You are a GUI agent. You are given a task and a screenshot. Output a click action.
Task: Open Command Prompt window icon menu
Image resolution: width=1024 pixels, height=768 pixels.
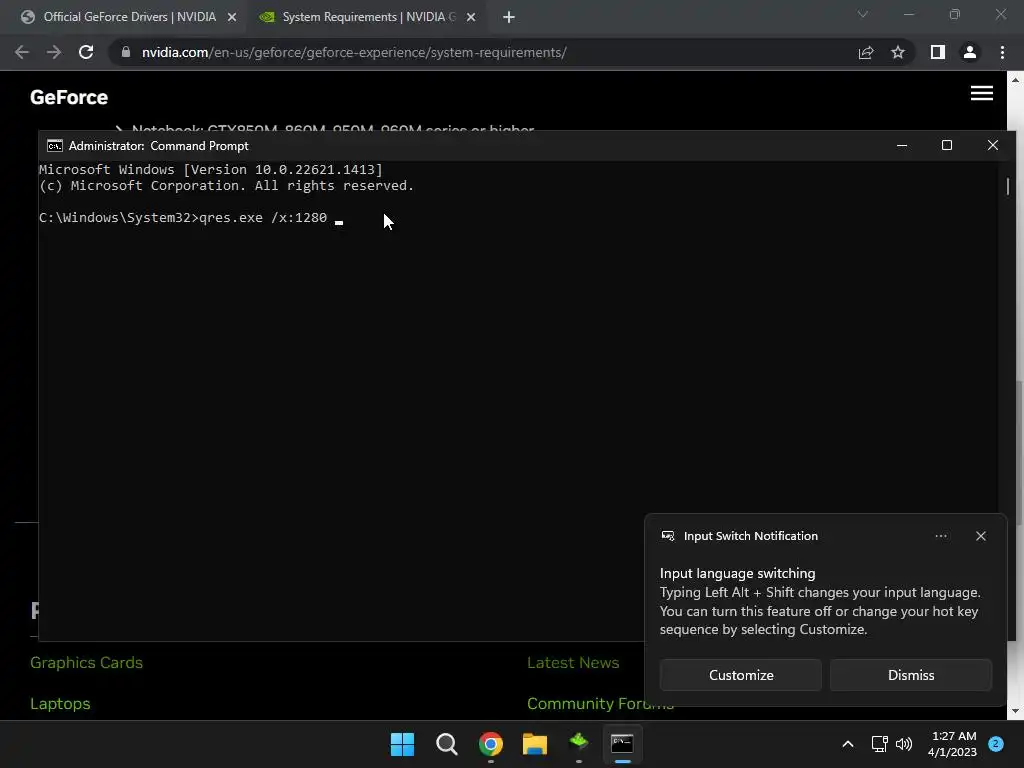point(55,146)
